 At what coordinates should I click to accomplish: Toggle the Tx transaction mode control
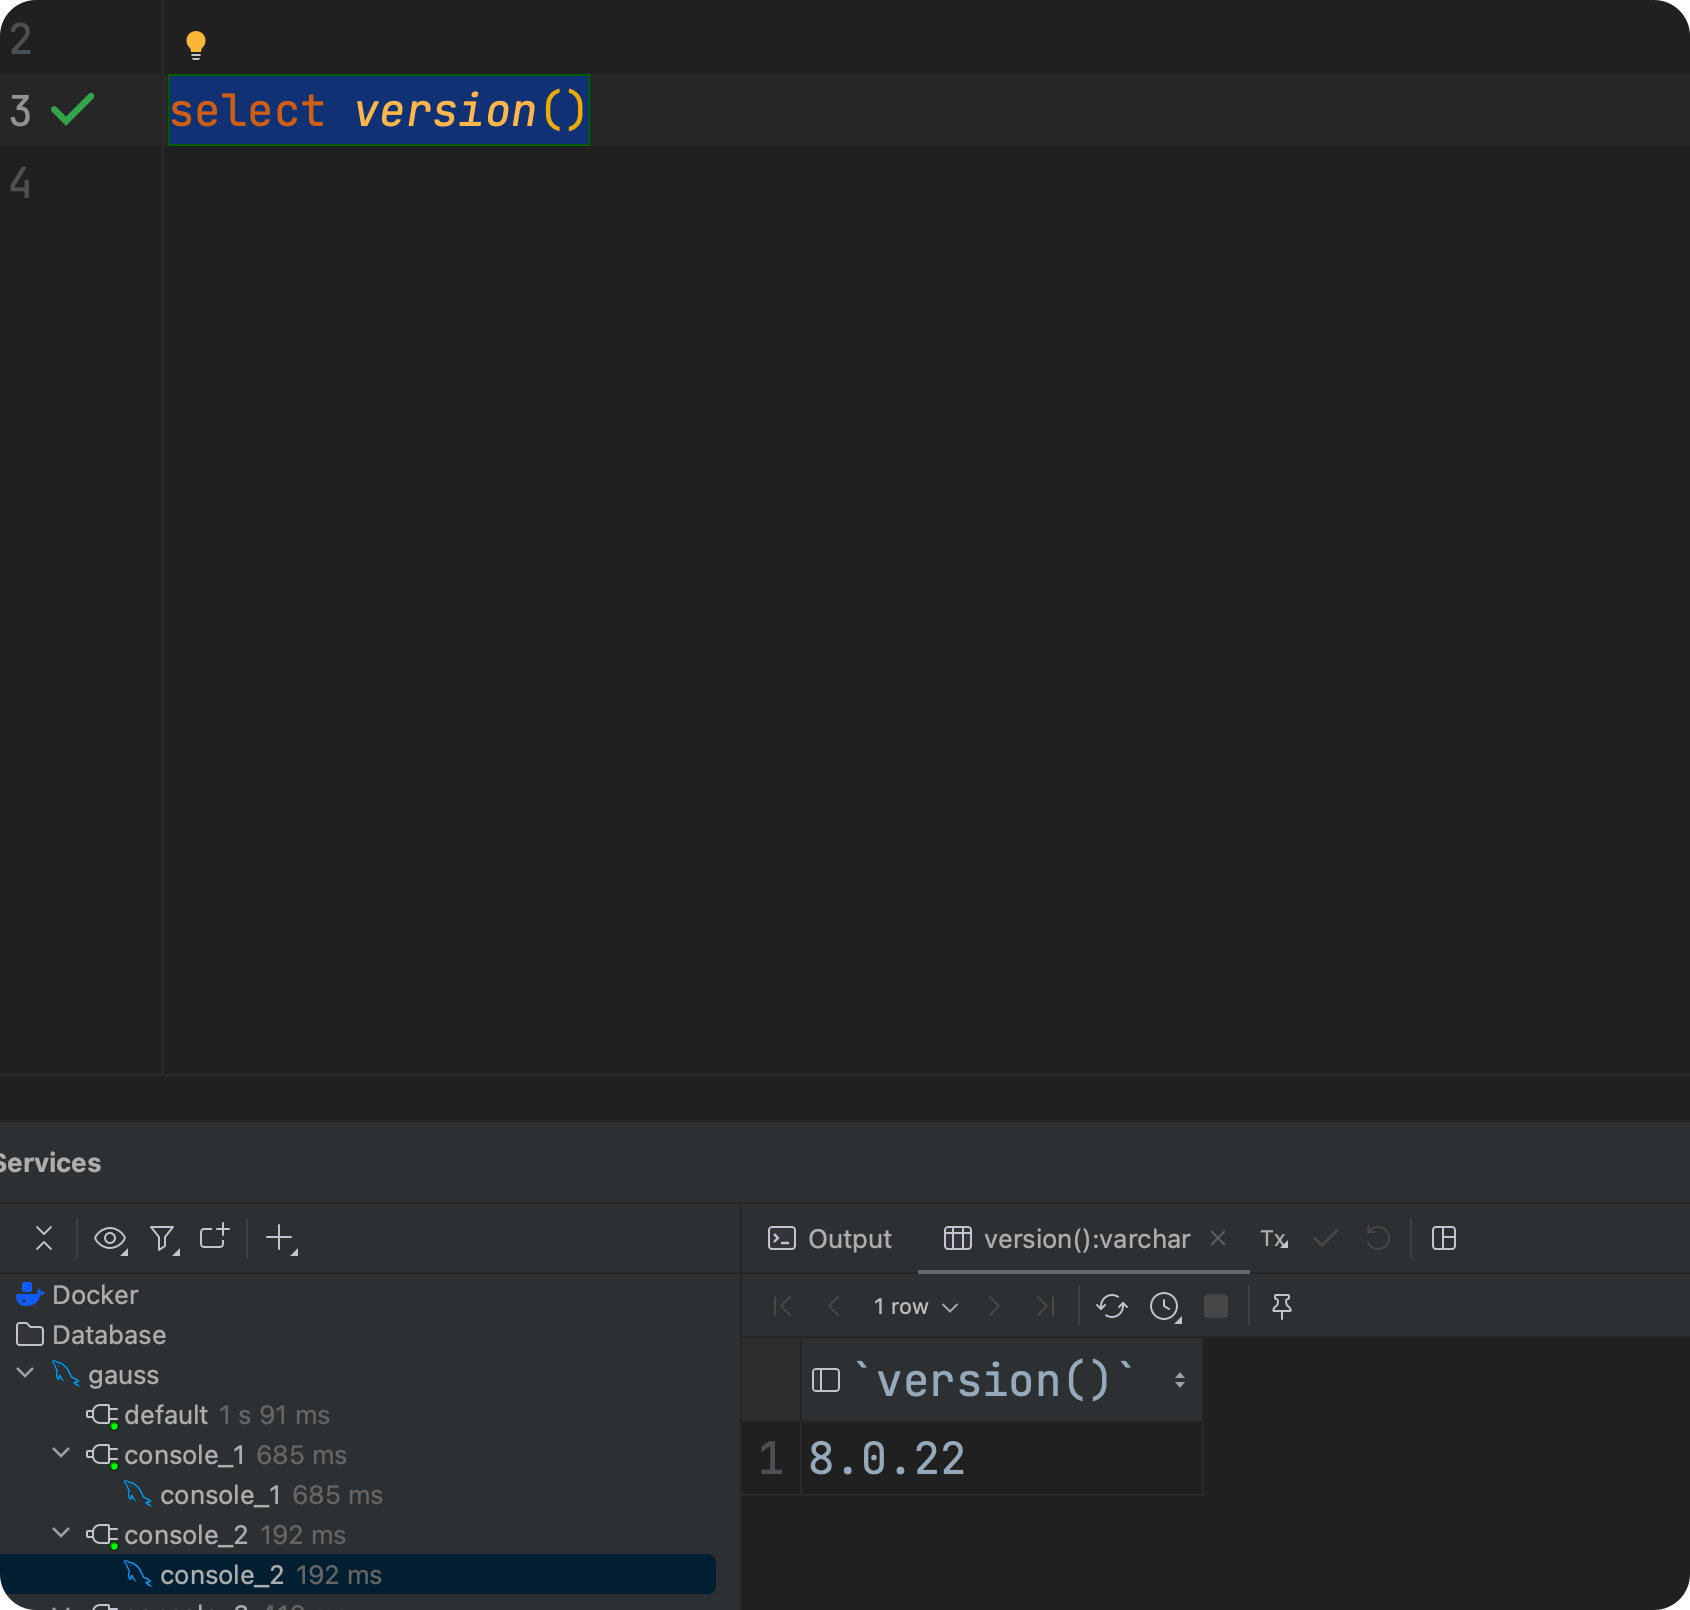point(1273,1239)
